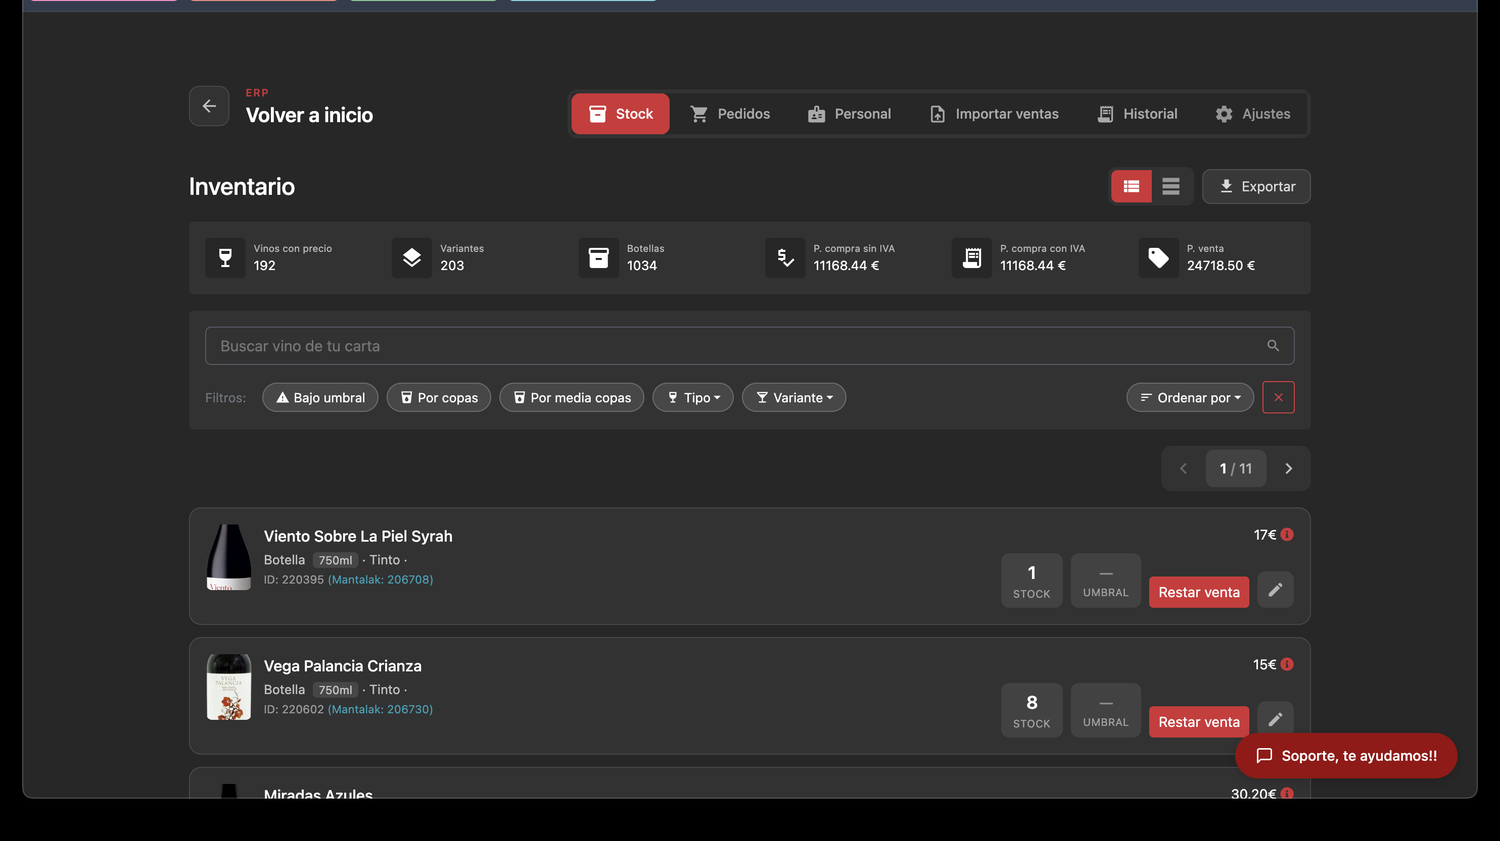The width and height of the screenshot is (1500, 841).
Task: Edit Vega Palancia Crianza with pencil icon
Action: (1275, 719)
